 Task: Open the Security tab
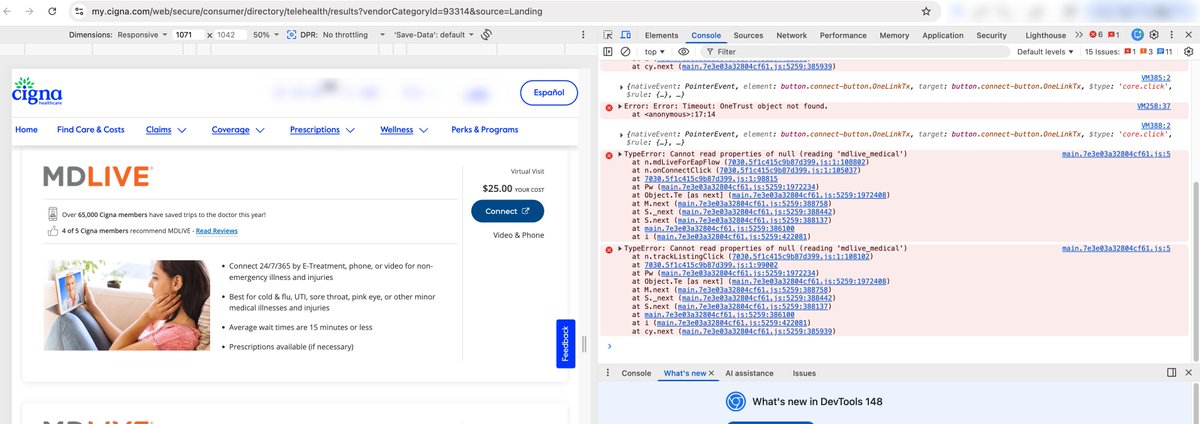pyautogui.click(x=991, y=35)
